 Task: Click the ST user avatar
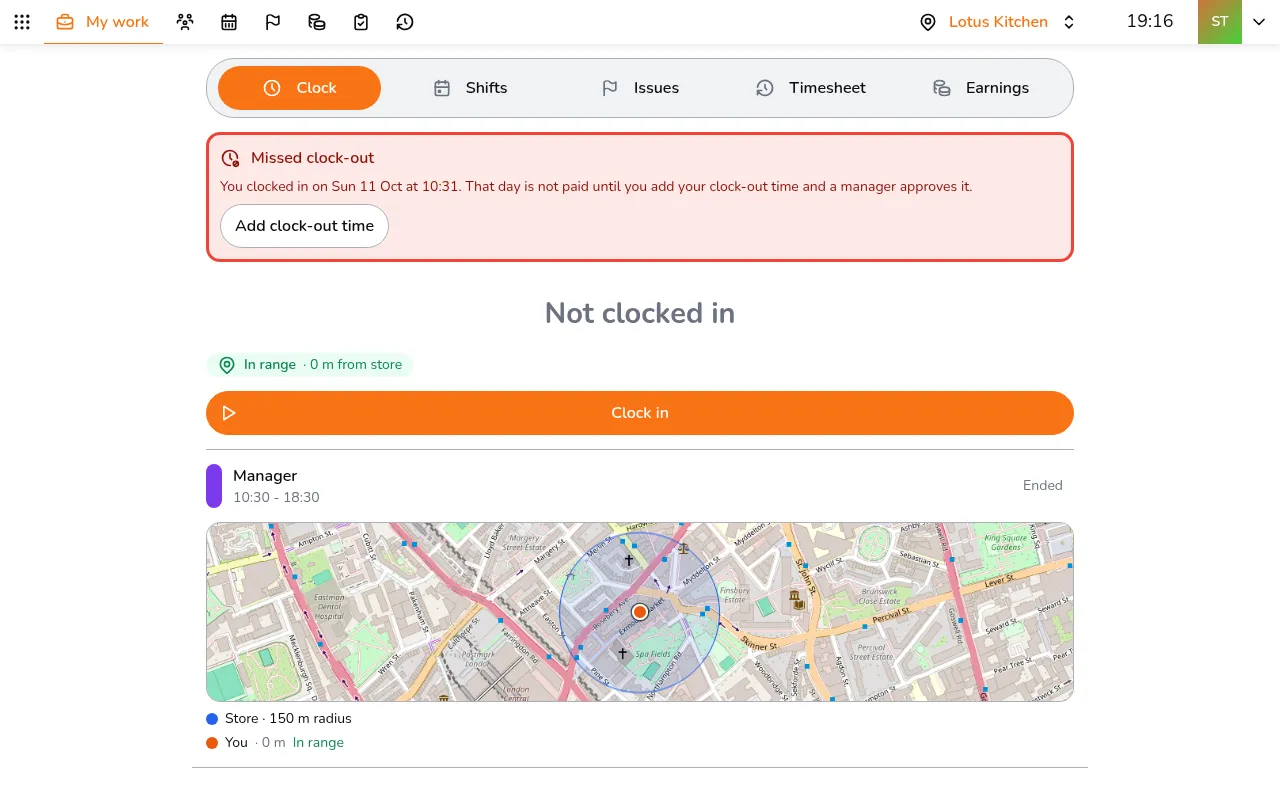click(x=1220, y=22)
